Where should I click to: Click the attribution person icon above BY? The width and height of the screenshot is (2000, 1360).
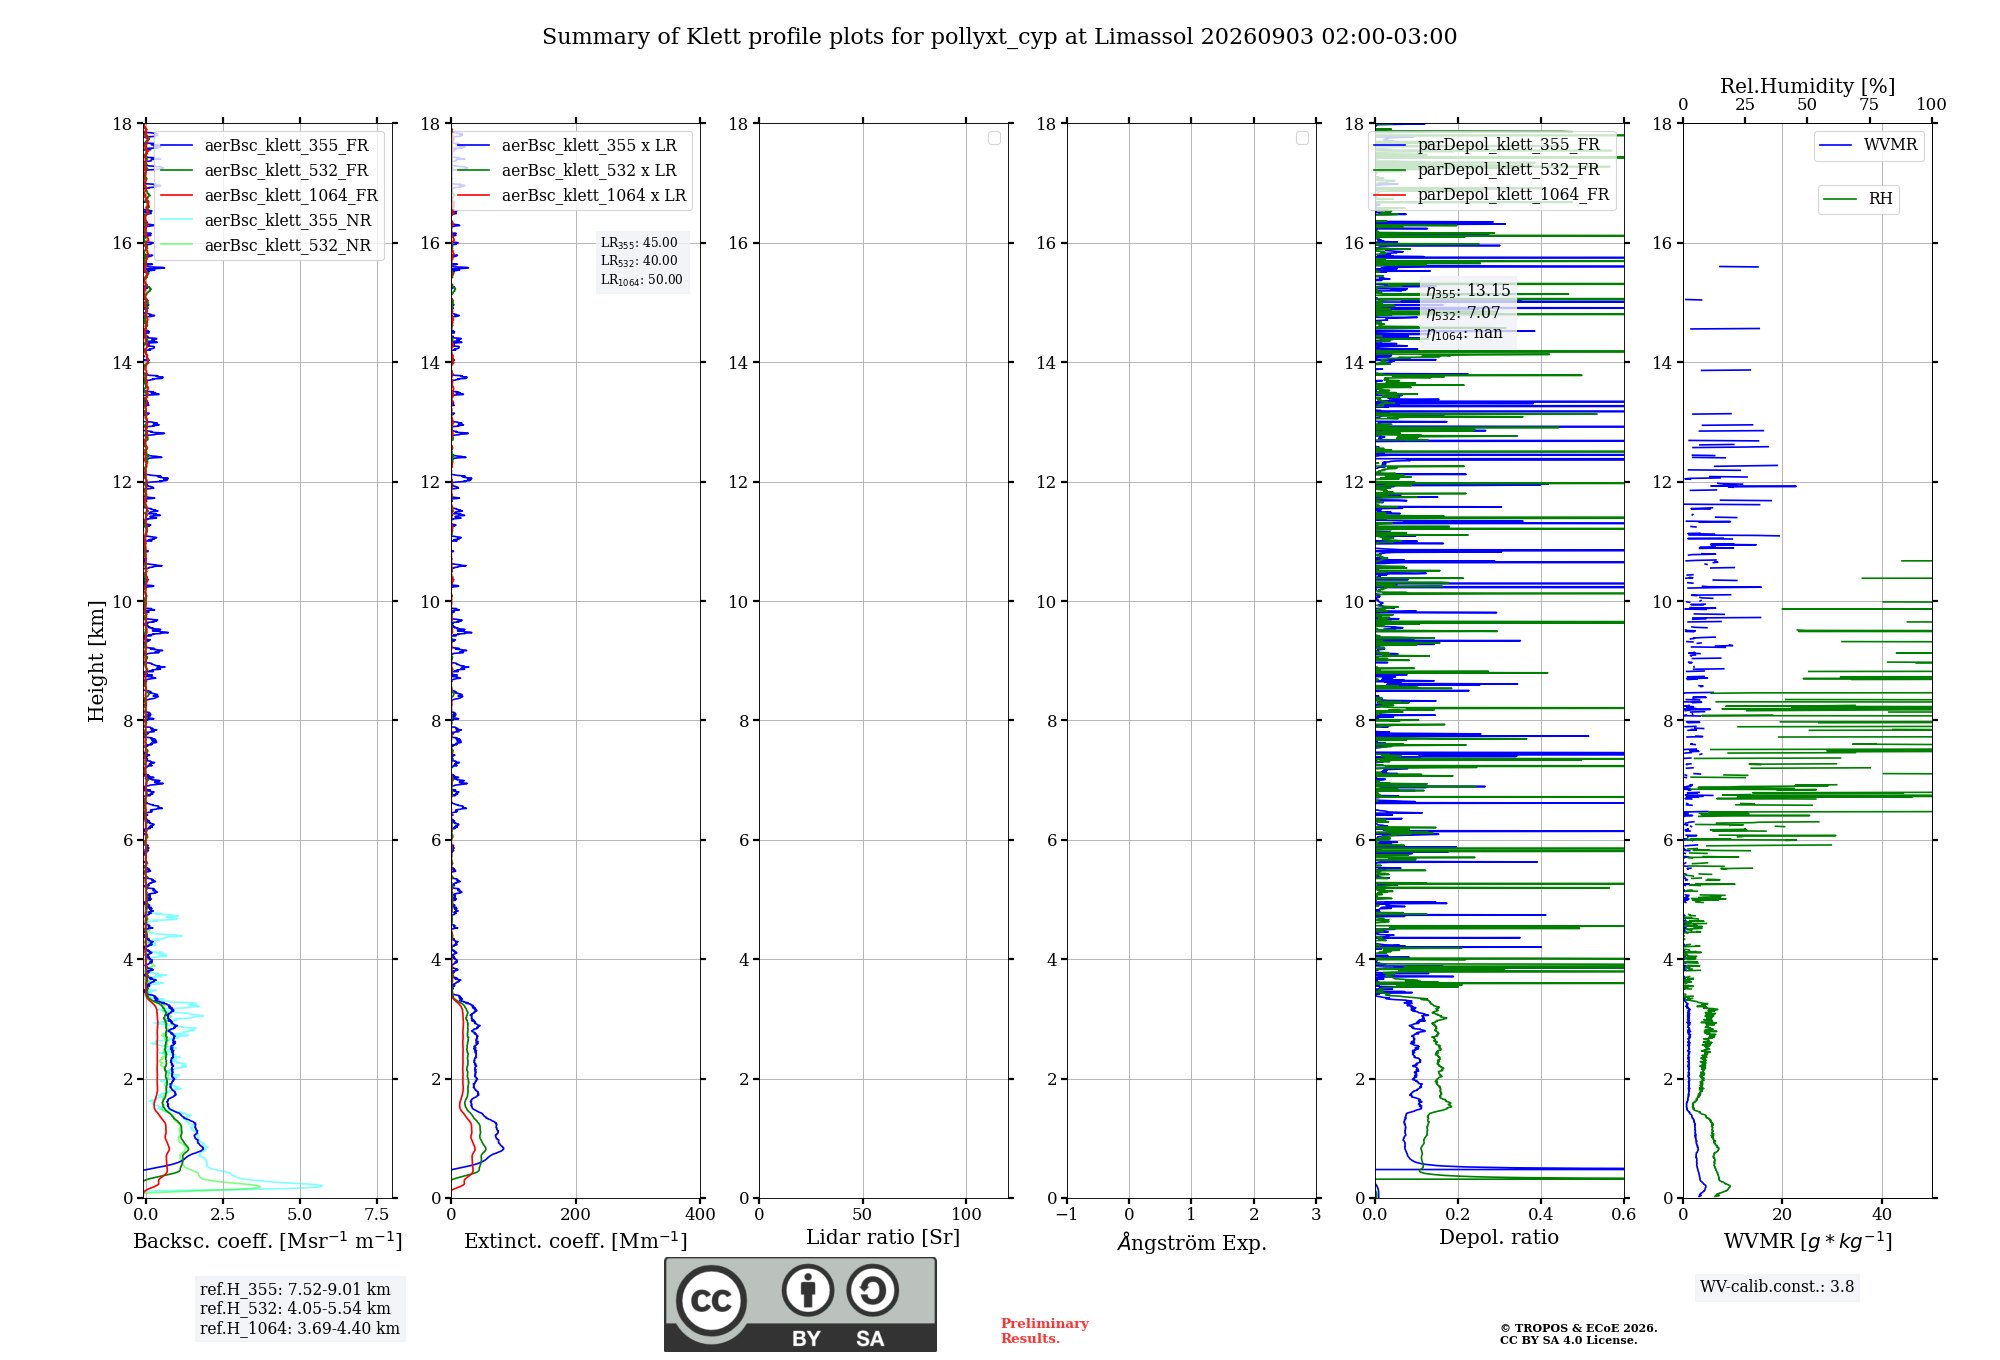tap(808, 1290)
